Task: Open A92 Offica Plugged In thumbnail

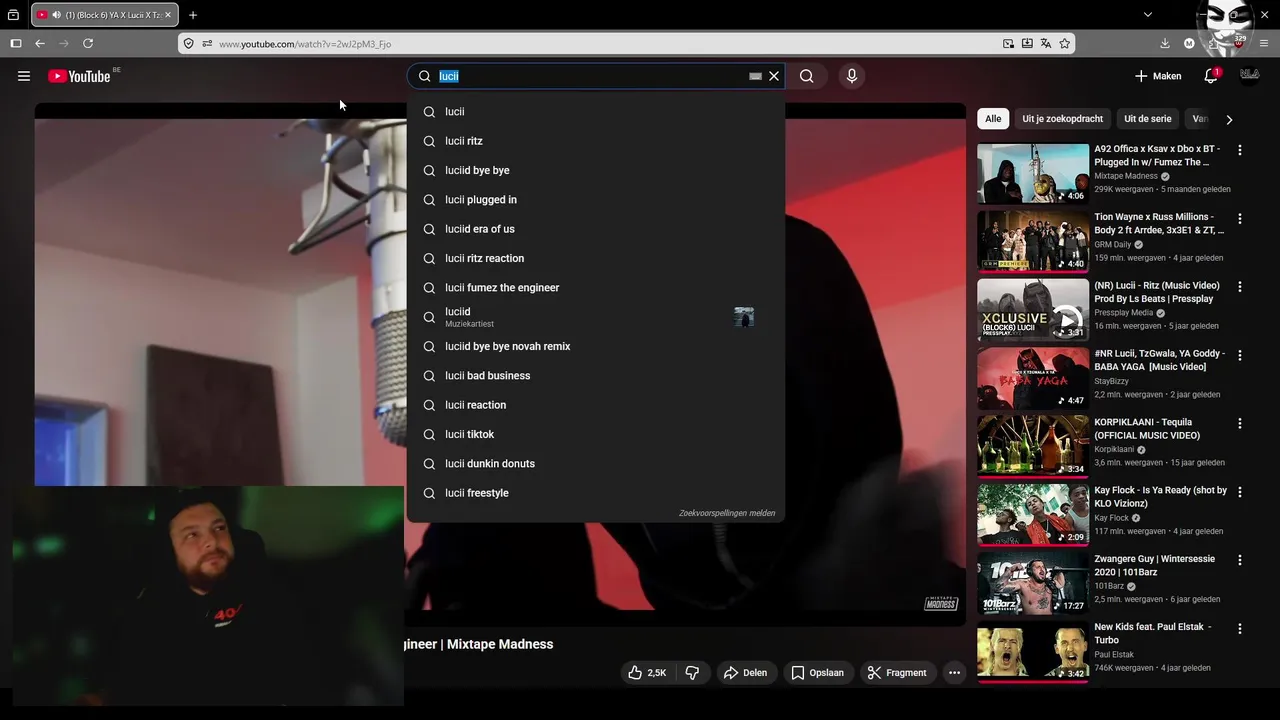Action: click(1033, 174)
